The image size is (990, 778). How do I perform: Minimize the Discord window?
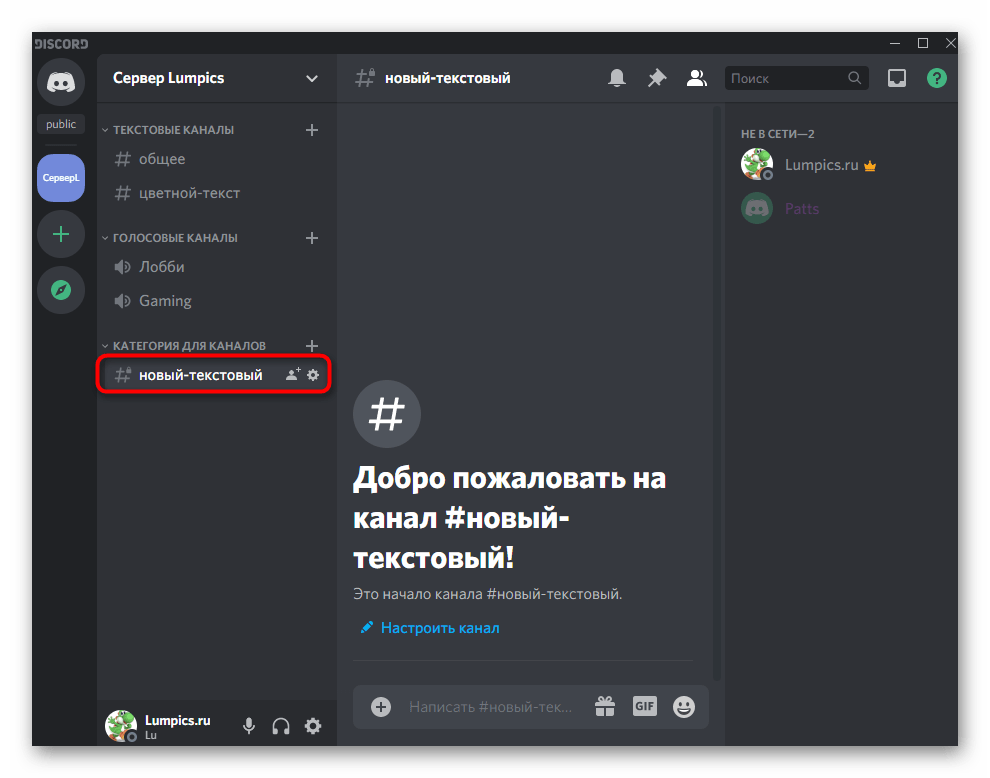[895, 43]
